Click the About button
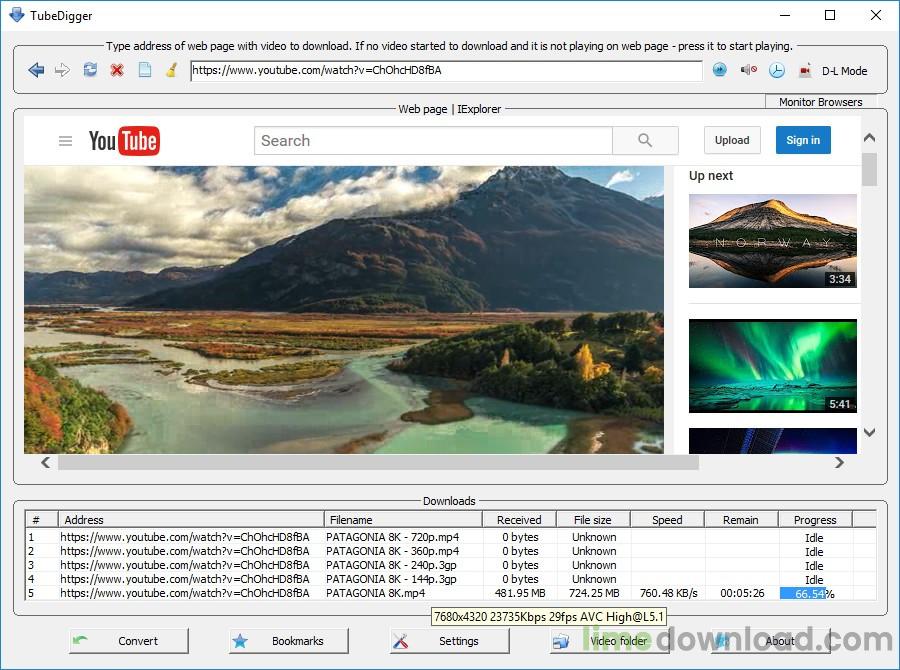Screen dimensions: 900x670 point(770,641)
